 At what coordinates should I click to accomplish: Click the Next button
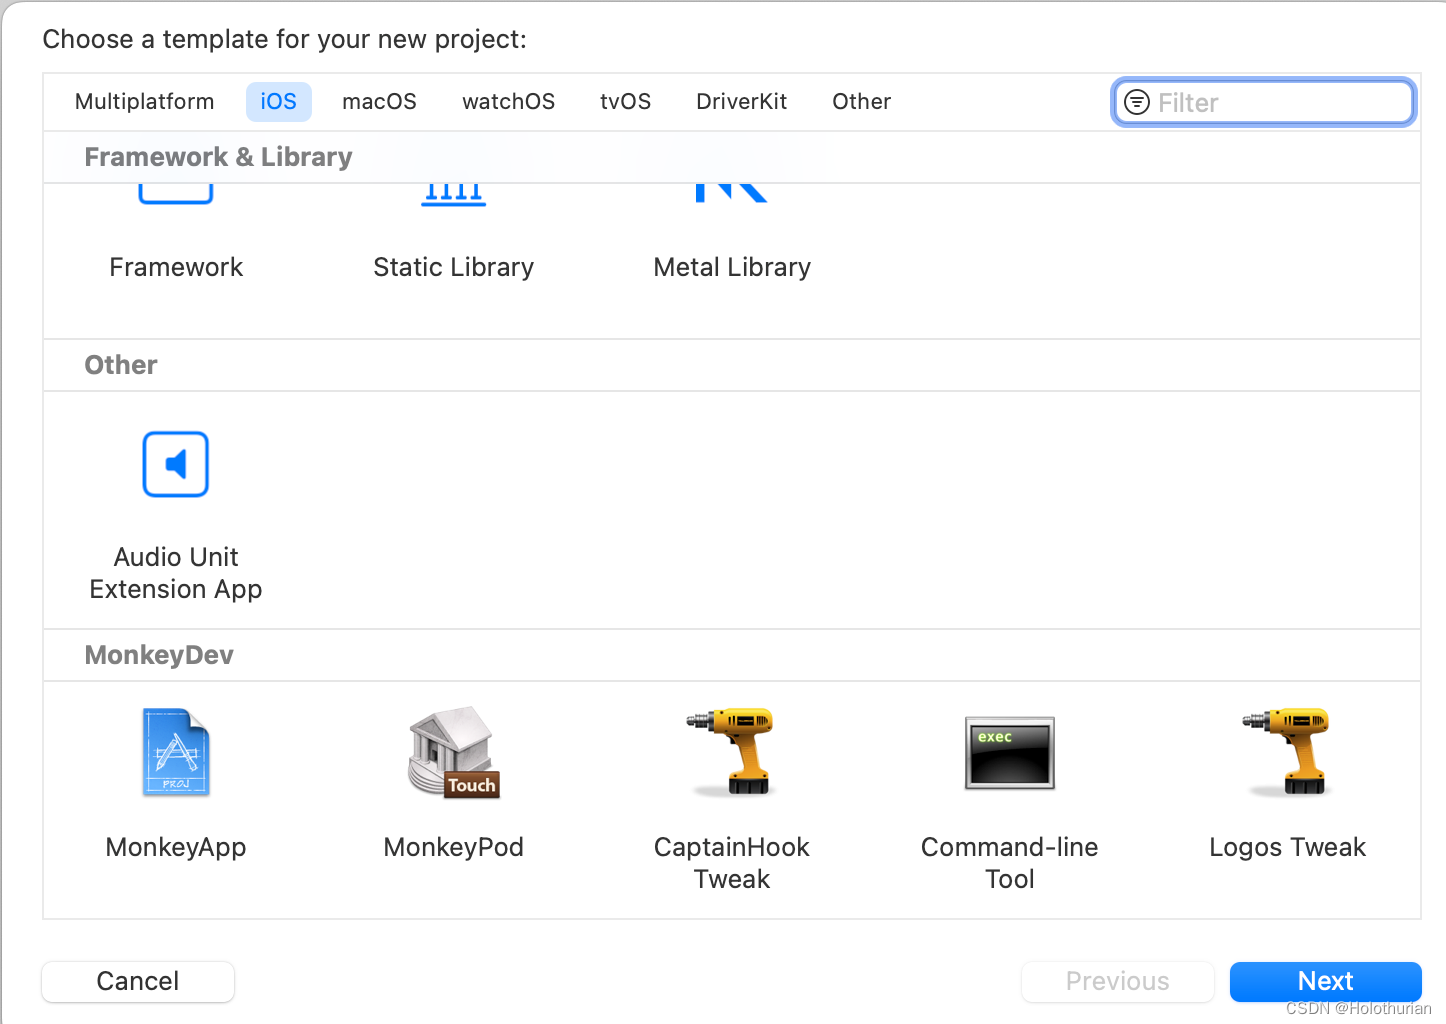(1326, 981)
